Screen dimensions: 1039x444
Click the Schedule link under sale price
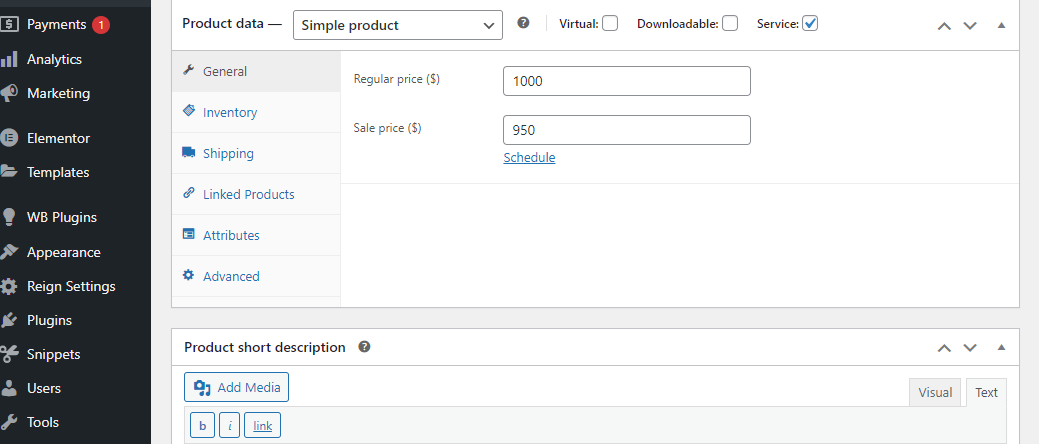[x=529, y=158]
